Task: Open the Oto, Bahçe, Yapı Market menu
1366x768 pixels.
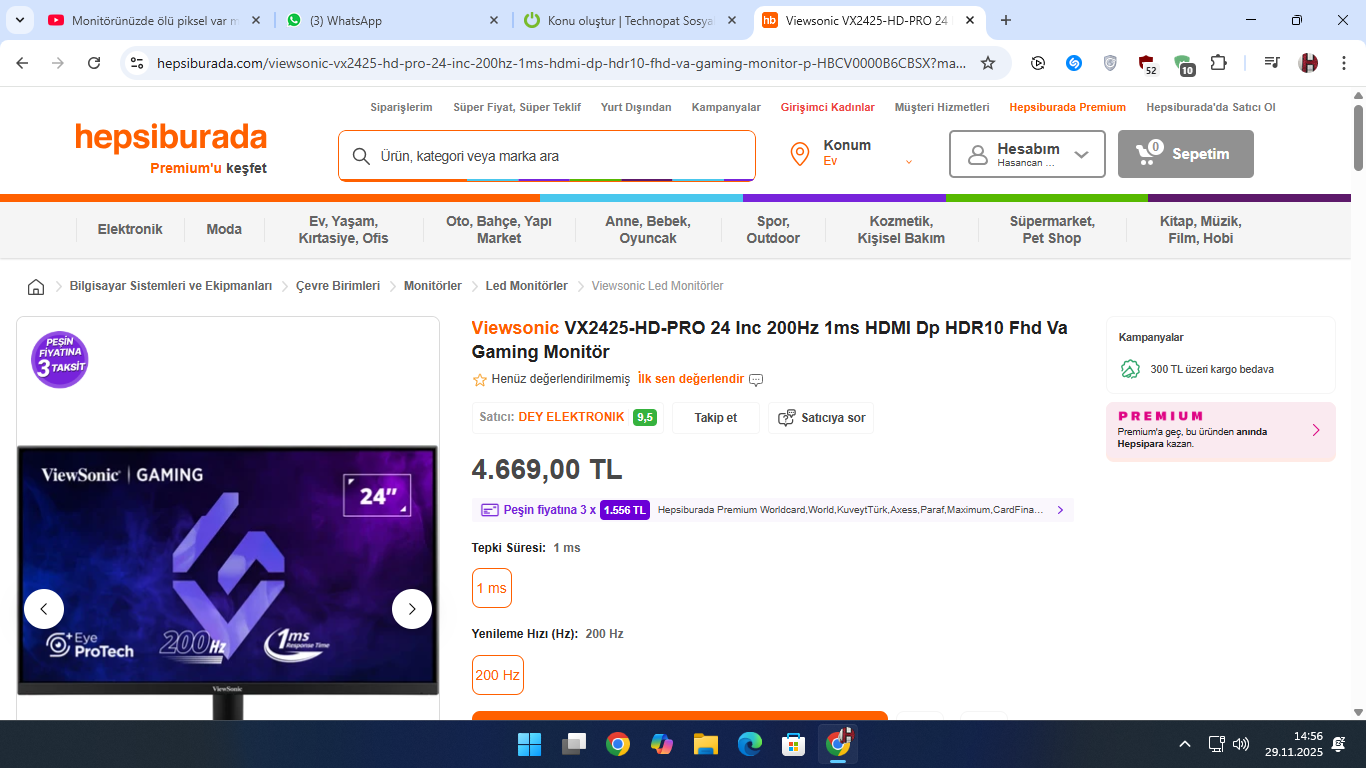Action: point(499,230)
